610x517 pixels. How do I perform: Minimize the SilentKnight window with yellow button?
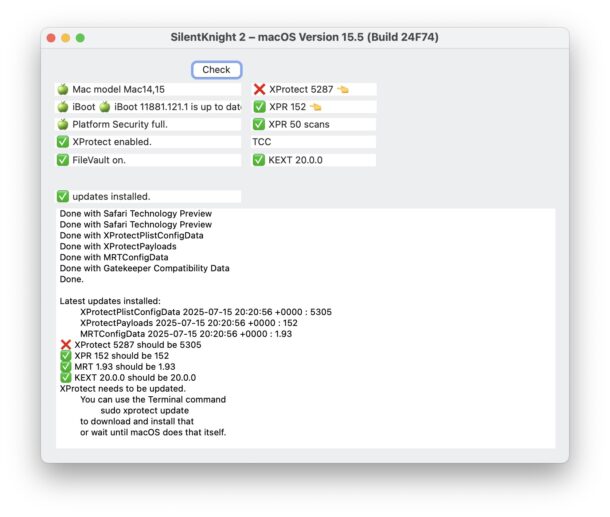[65, 37]
